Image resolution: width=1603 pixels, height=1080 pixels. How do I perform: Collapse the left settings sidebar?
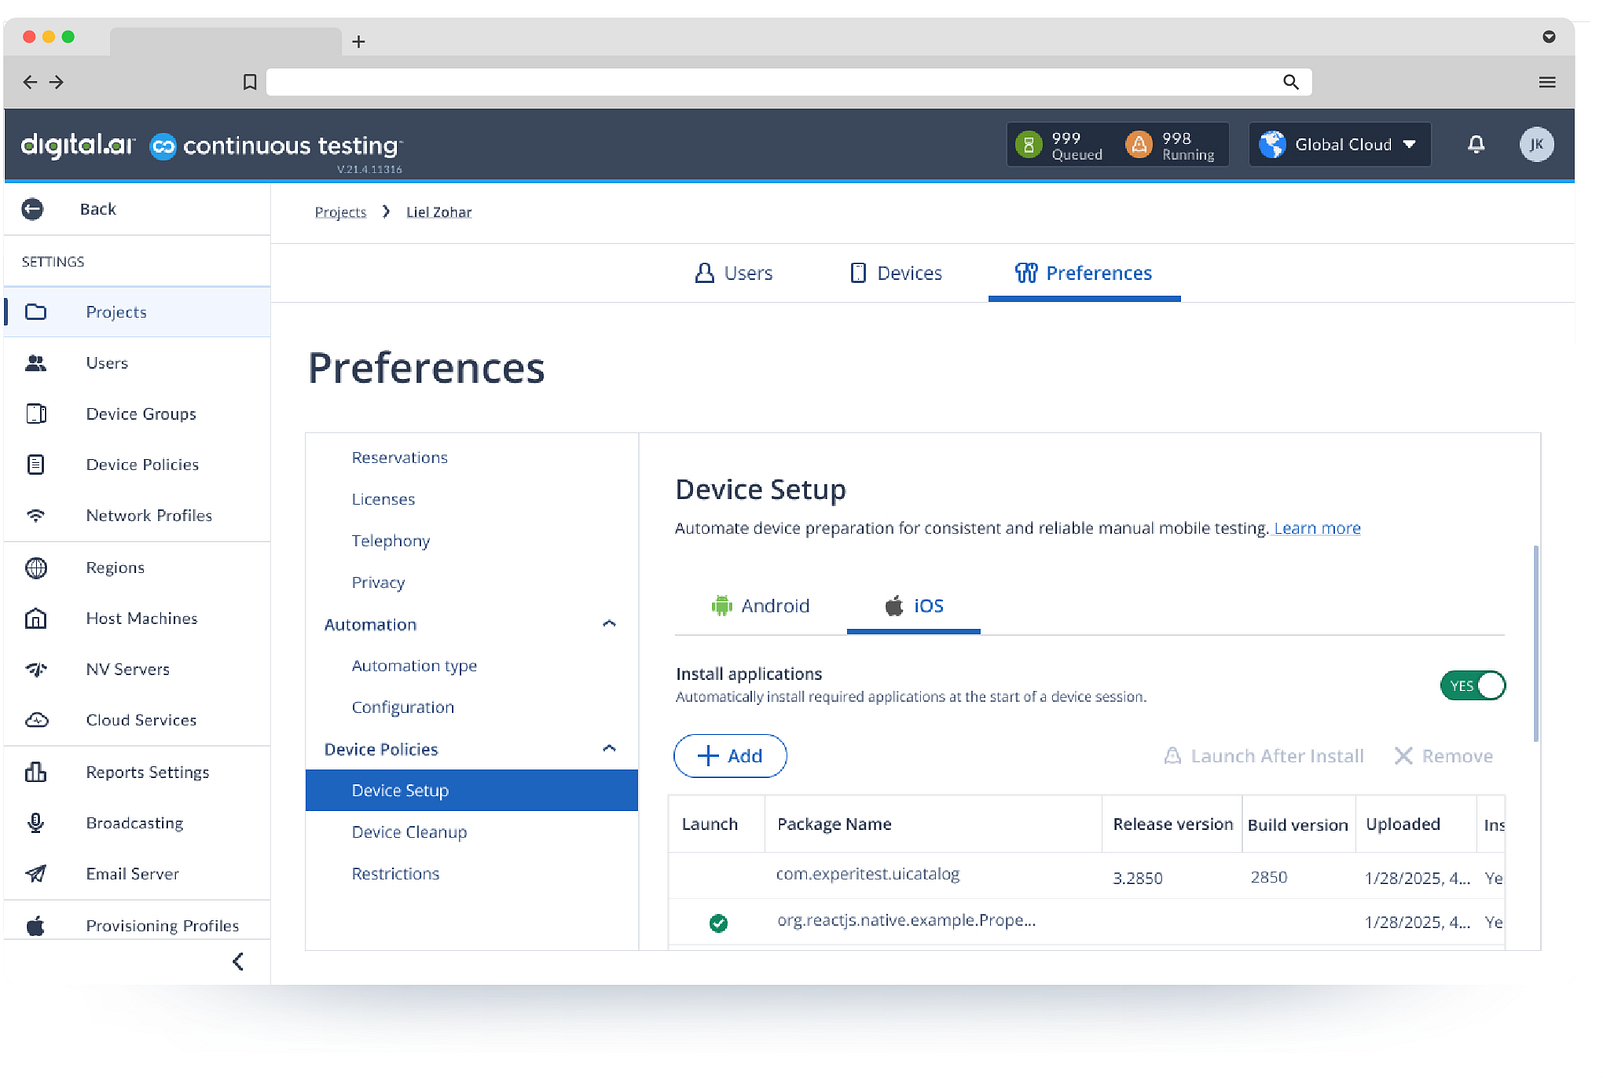pos(238,962)
